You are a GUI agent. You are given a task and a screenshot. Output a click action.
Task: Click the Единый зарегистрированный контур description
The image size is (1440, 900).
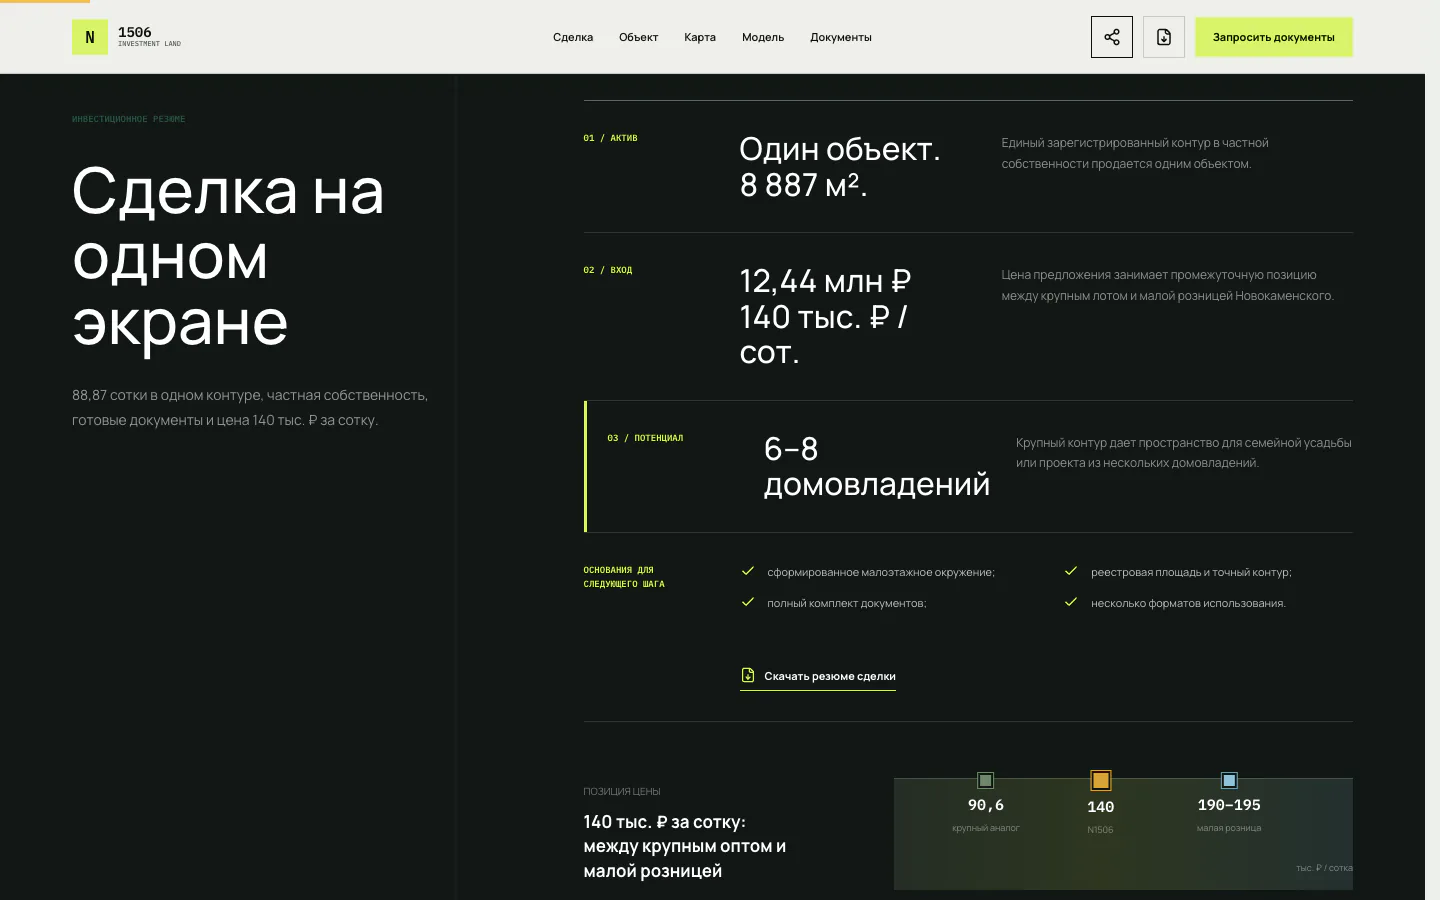tap(1135, 153)
